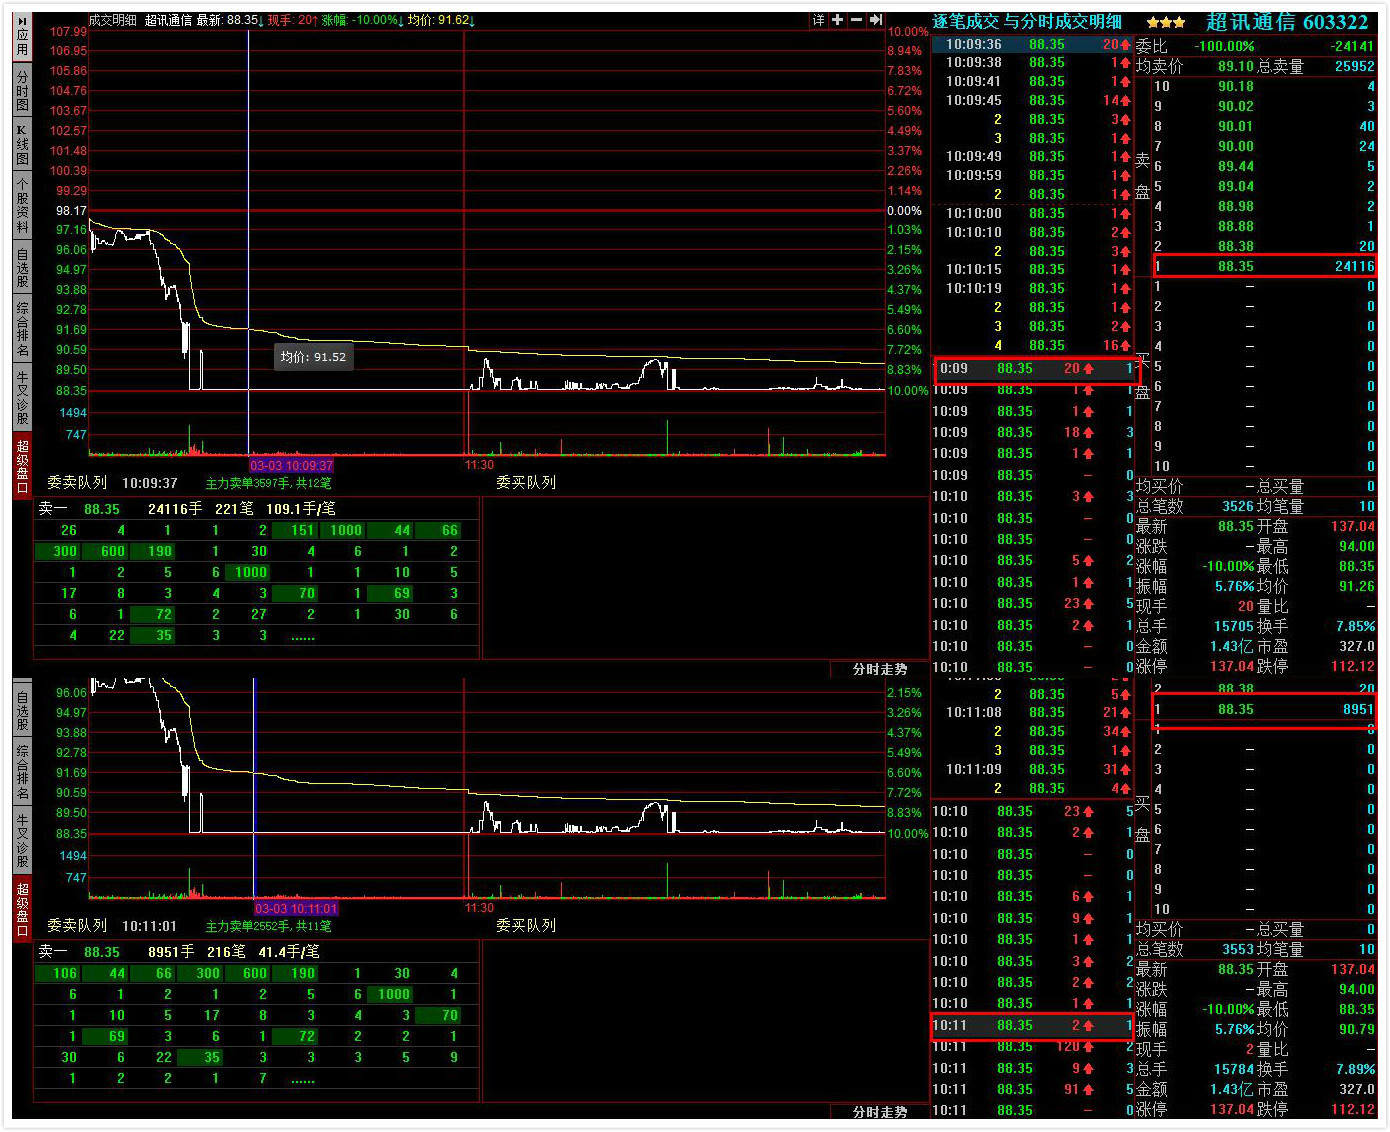Click the red up arrow on the 10:09:36 trade
This screenshot has height=1132, width=1390.
(x=1125, y=44)
